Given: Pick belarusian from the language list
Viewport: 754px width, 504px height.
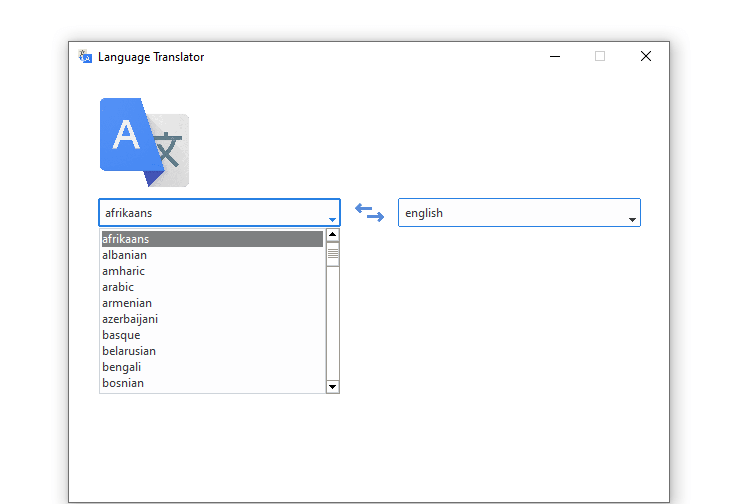Looking at the screenshot, I should [129, 351].
